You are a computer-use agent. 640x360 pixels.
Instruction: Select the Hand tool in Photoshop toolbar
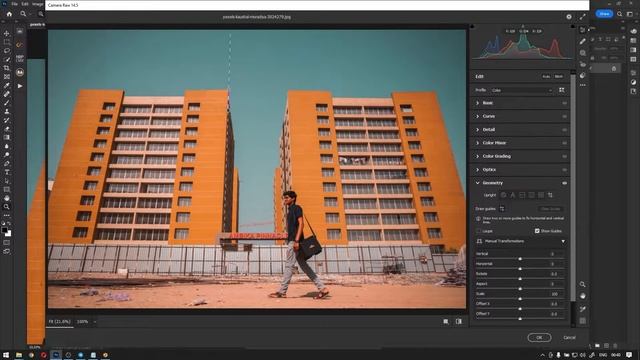(7, 198)
